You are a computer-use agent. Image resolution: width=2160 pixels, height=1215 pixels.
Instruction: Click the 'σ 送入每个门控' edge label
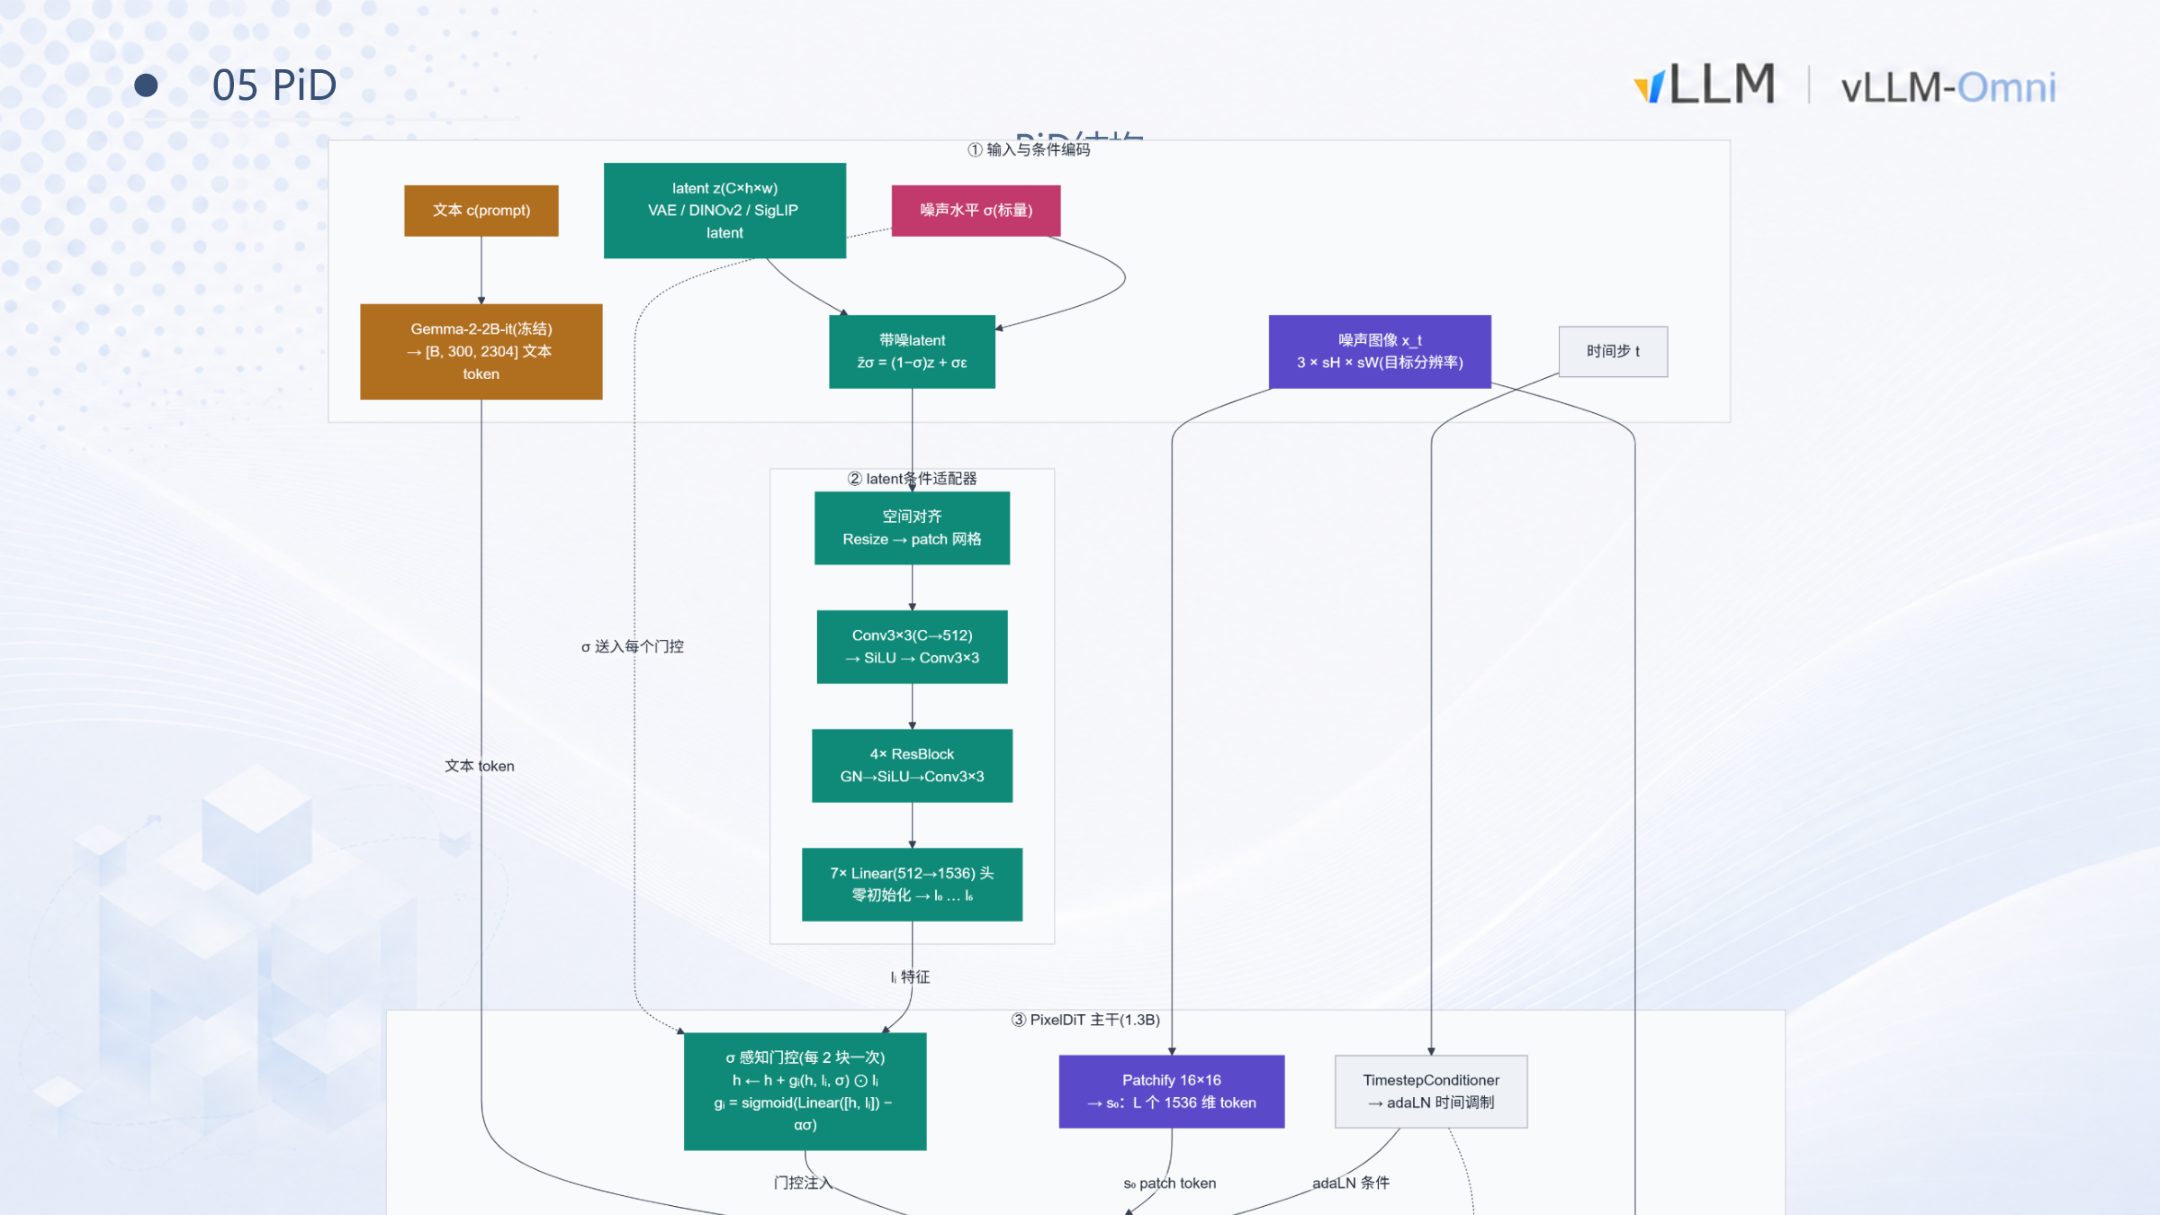[632, 646]
